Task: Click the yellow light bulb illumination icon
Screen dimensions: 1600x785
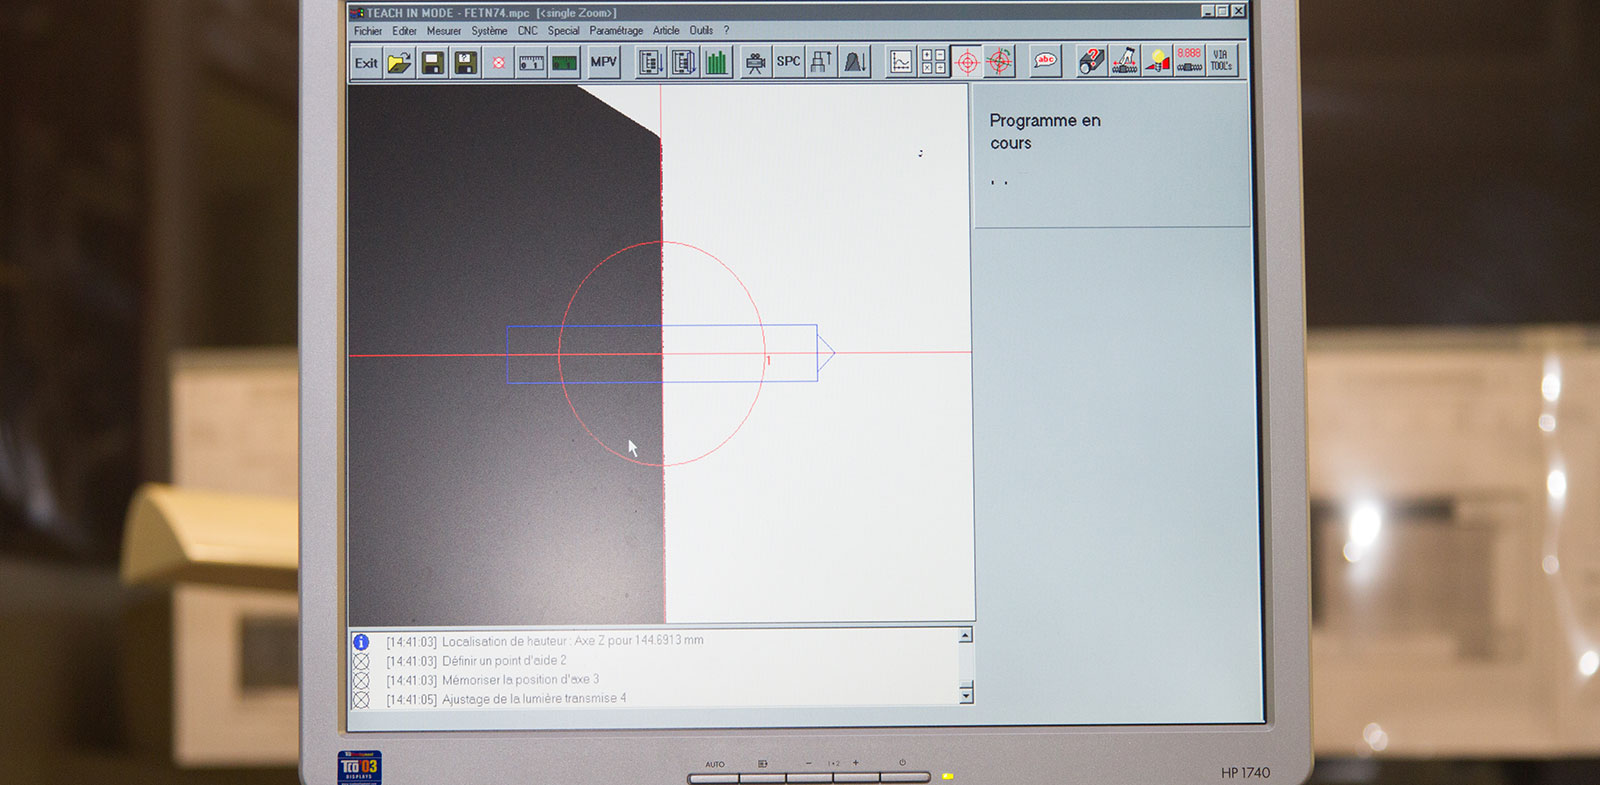Action: [x=1157, y=61]
